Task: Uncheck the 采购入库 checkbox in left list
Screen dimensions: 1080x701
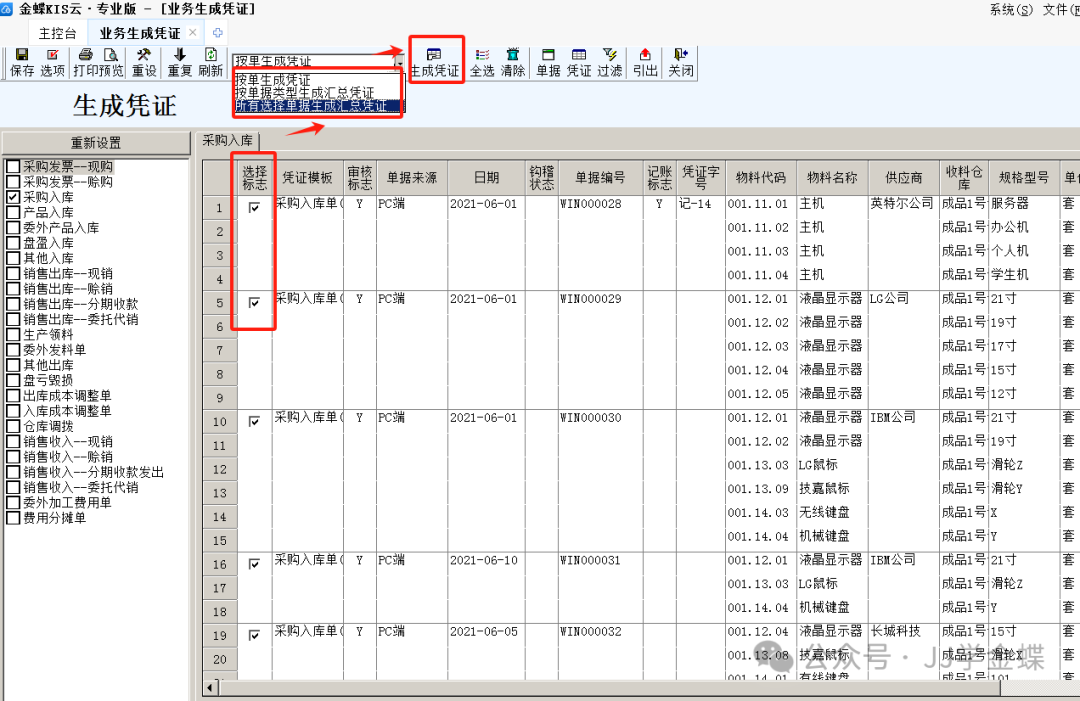Action: point(13,197)
